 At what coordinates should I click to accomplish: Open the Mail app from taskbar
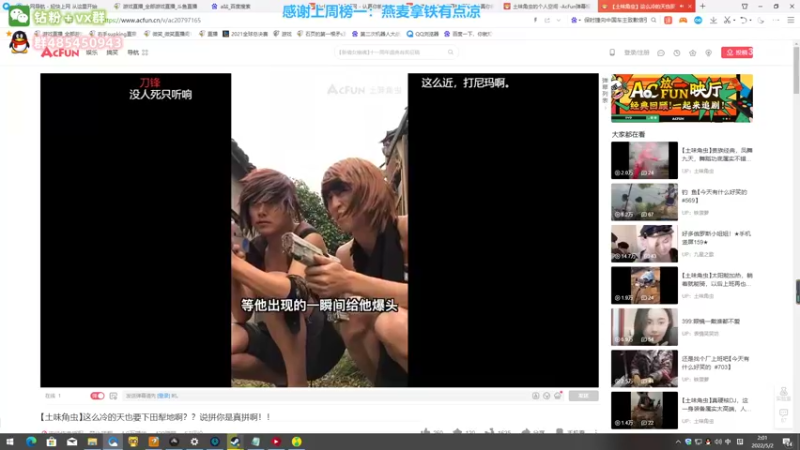pyautogui.click(x=72, y=441)
